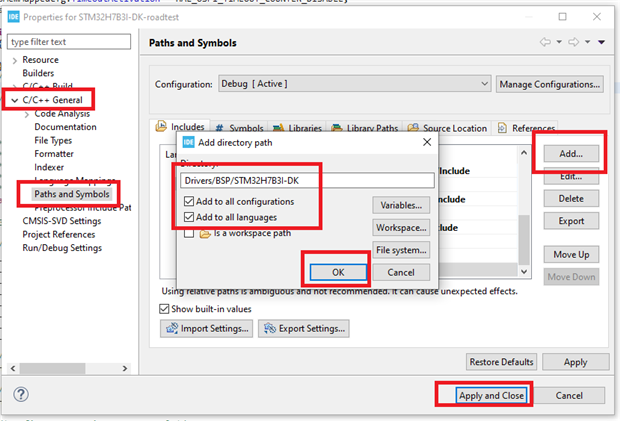Click the forward navigation arrow icon
This screenshot has width=620, height=421.
[573, 42]
